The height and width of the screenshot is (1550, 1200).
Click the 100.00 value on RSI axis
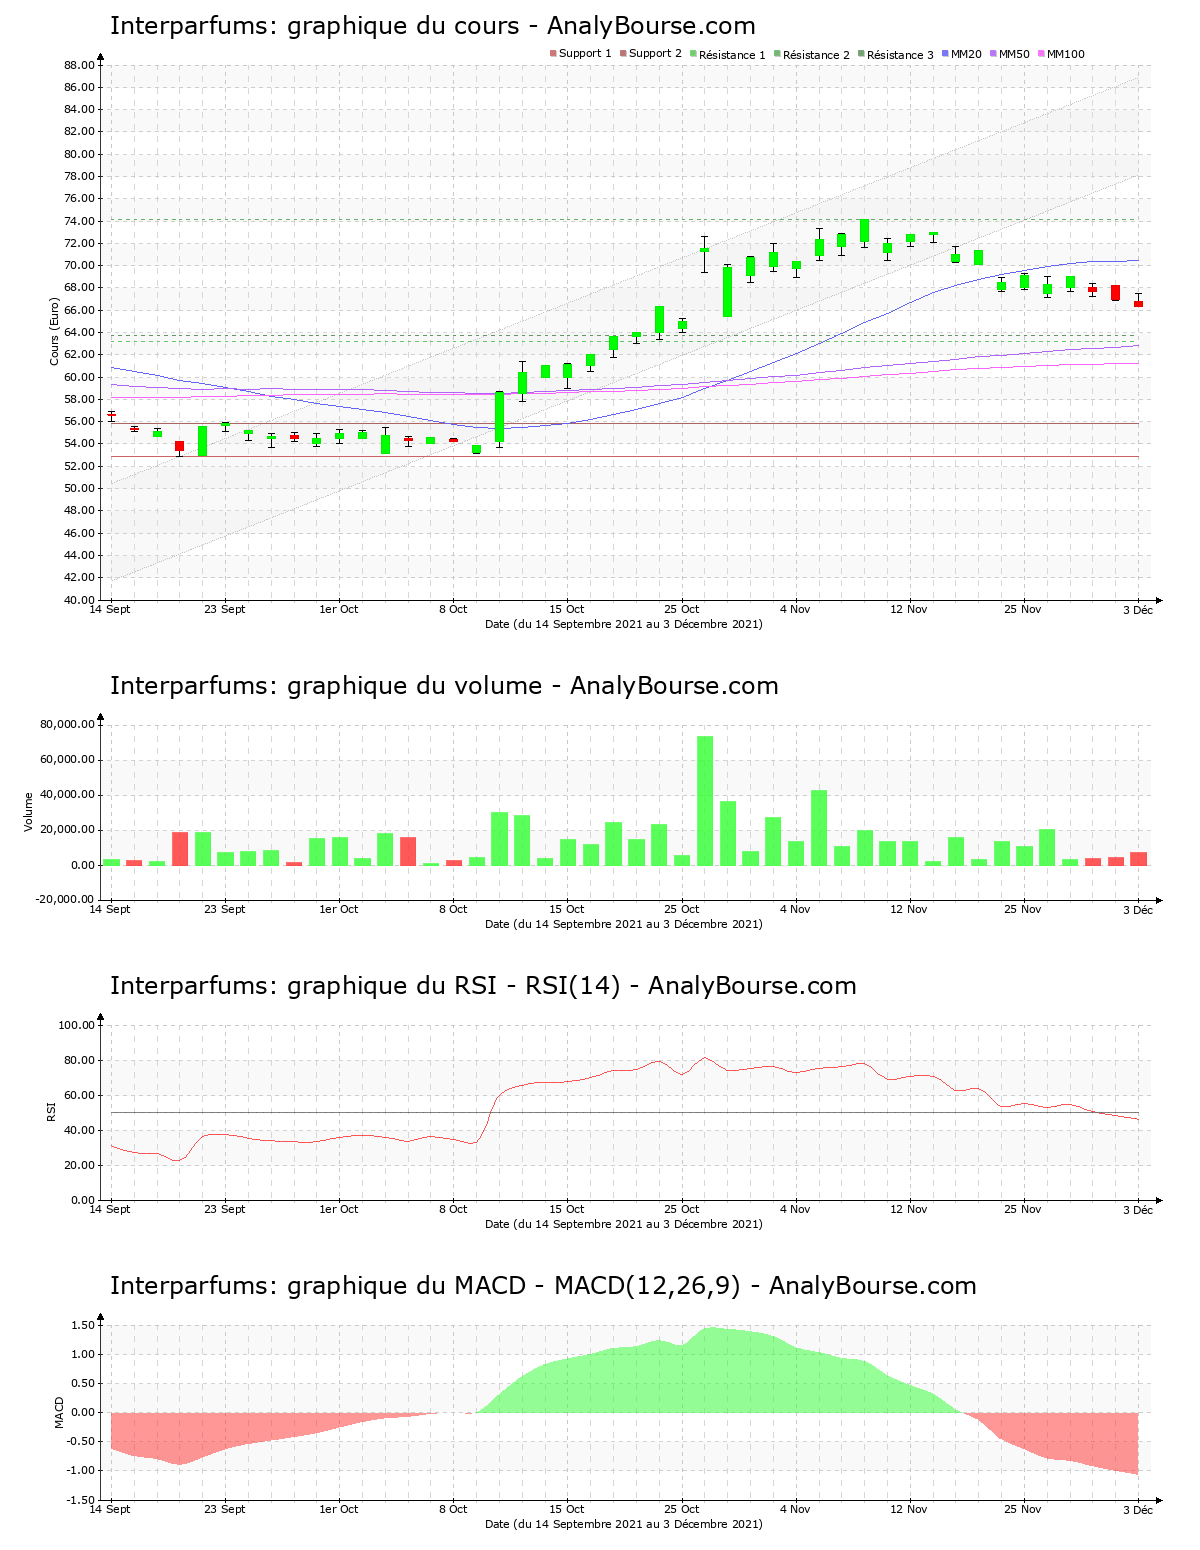coord(76,1025)
